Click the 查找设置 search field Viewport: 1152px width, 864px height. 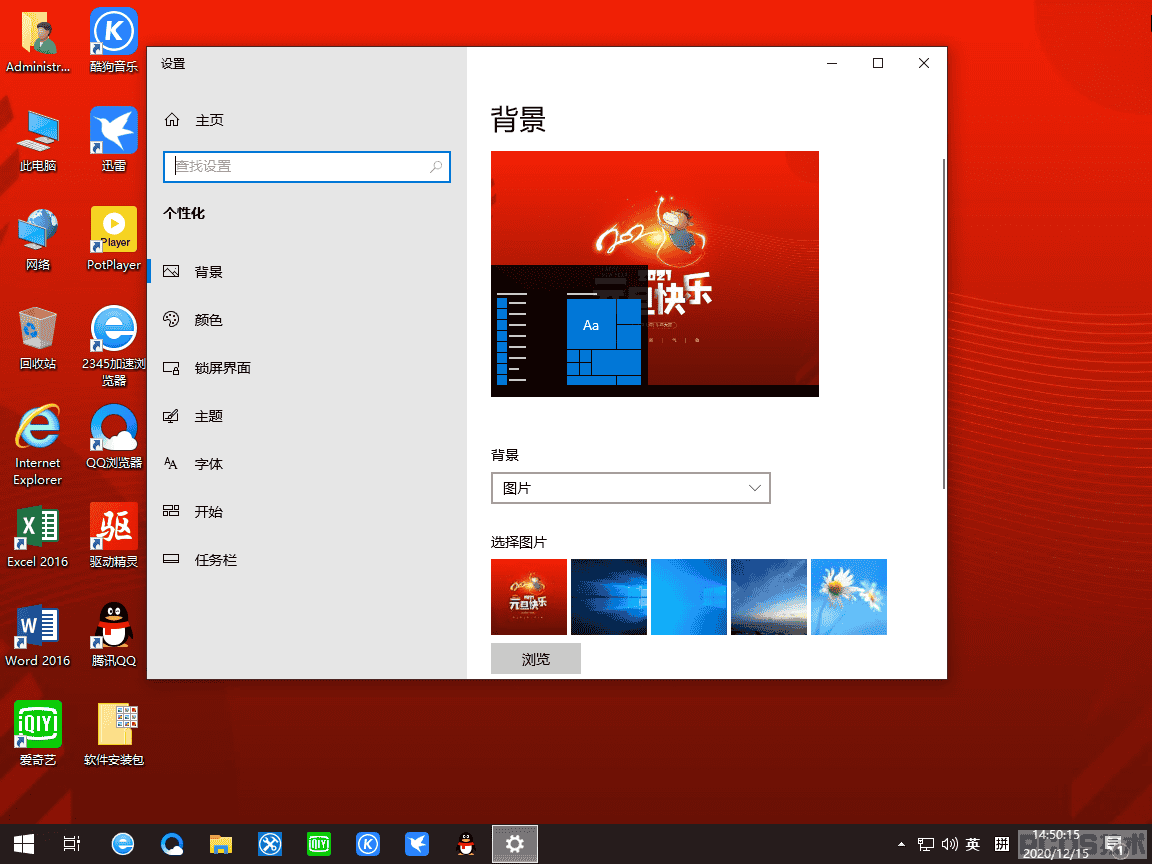[x=306, y=167]
